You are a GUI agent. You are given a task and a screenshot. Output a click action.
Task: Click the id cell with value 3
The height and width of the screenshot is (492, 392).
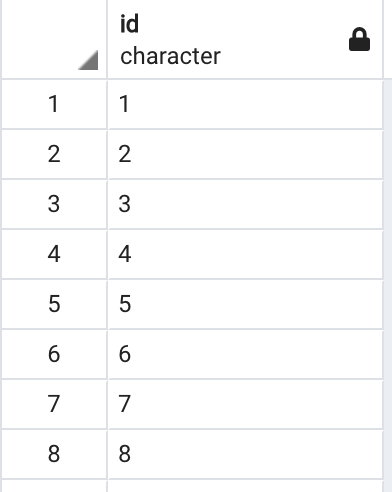[245, 204]
